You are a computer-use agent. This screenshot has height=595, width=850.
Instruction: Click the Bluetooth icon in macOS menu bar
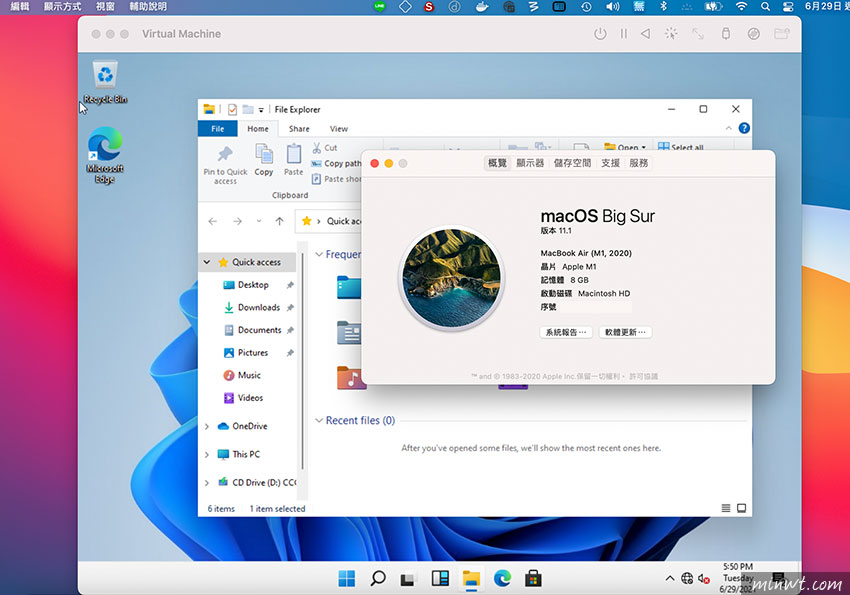(x=663, y=7)
